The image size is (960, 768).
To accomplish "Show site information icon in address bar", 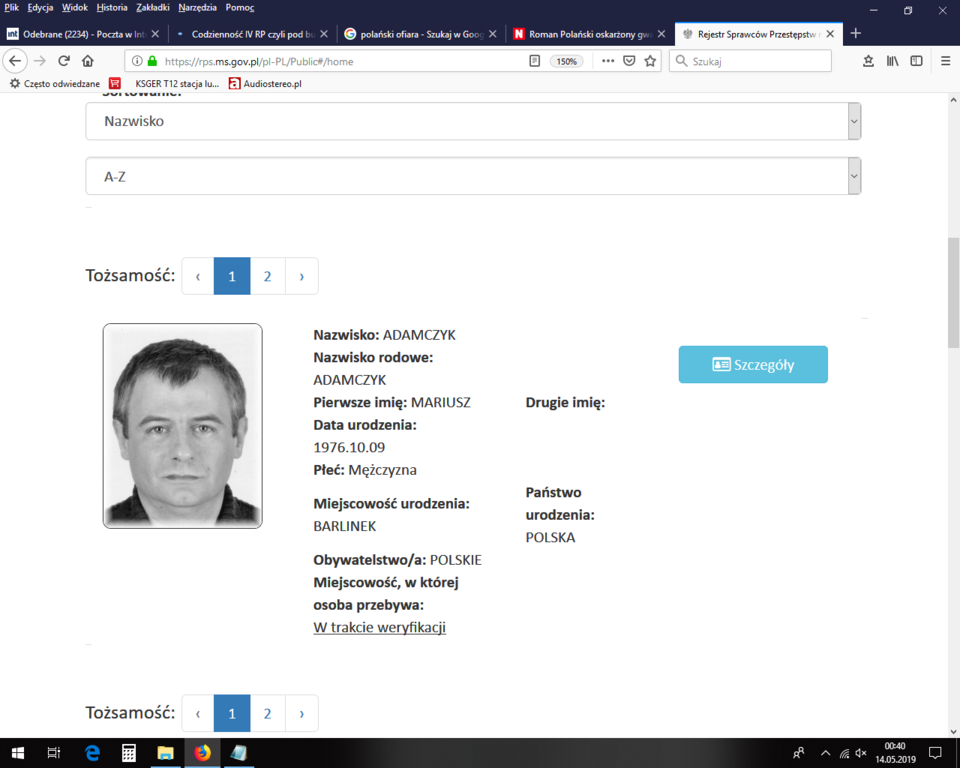I will (x=137, y=61).
